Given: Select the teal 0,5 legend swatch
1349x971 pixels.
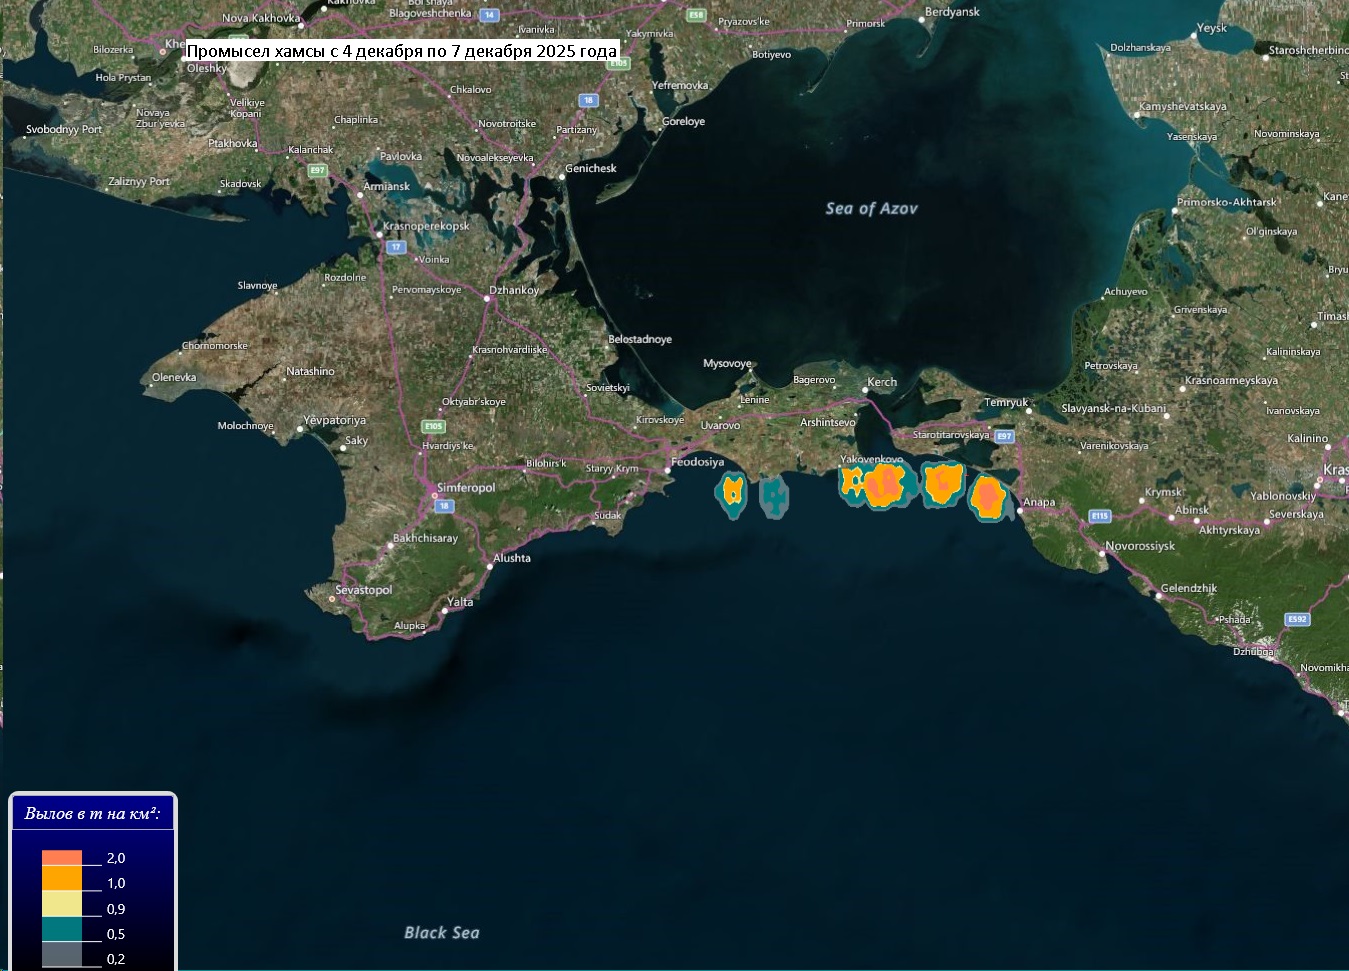Looking at the screenshot, I should click(x=62, y=929).
